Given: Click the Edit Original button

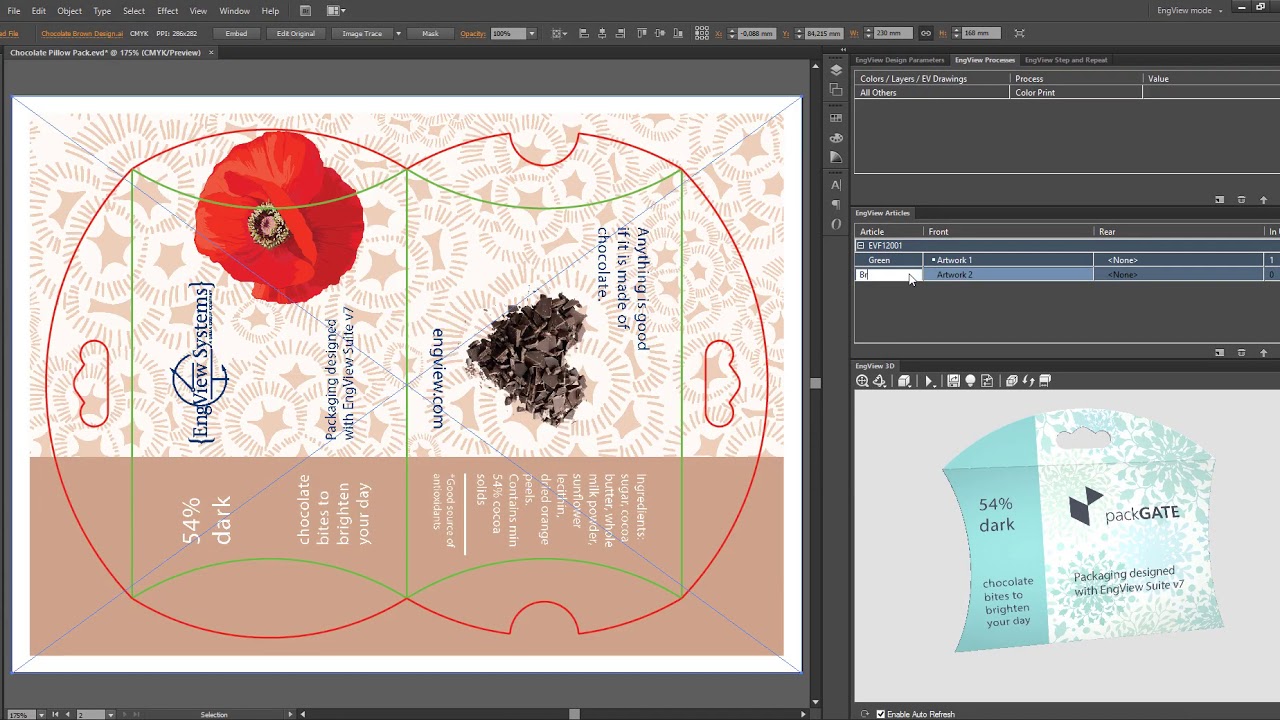Looking at the screenshot, I should coord(296,34).
